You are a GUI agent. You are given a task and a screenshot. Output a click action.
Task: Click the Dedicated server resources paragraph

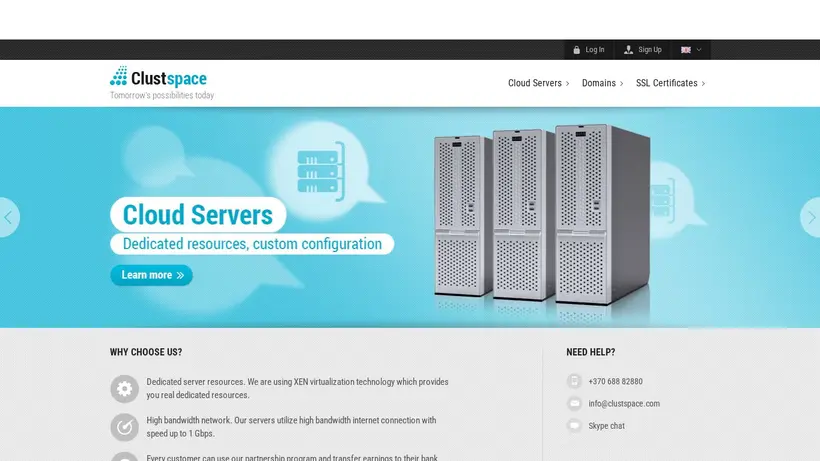coord(297,388)
